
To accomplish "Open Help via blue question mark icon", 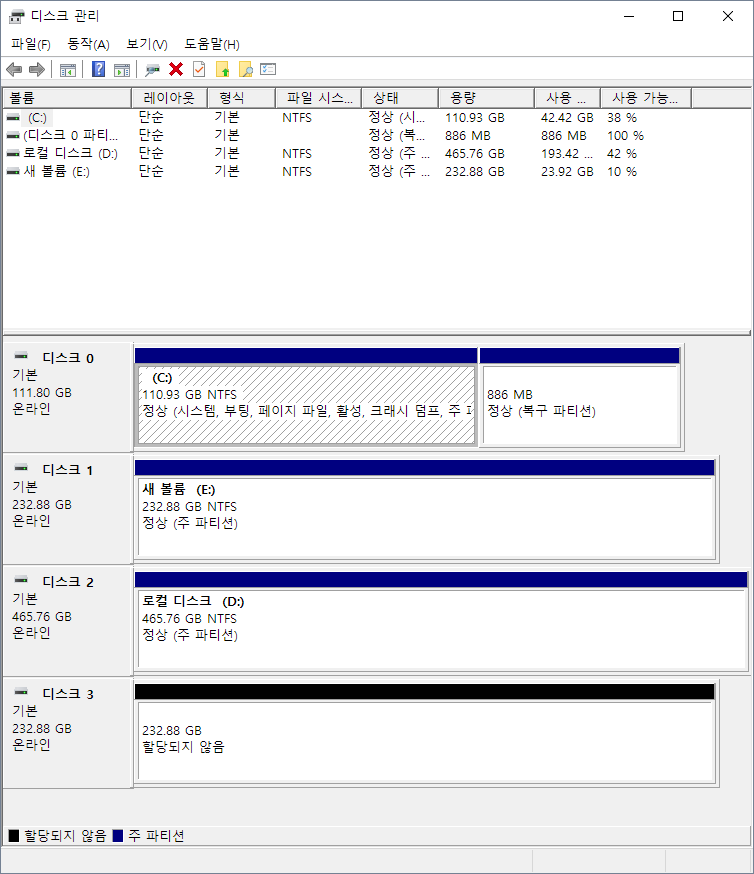I will [x=98, y=69].
